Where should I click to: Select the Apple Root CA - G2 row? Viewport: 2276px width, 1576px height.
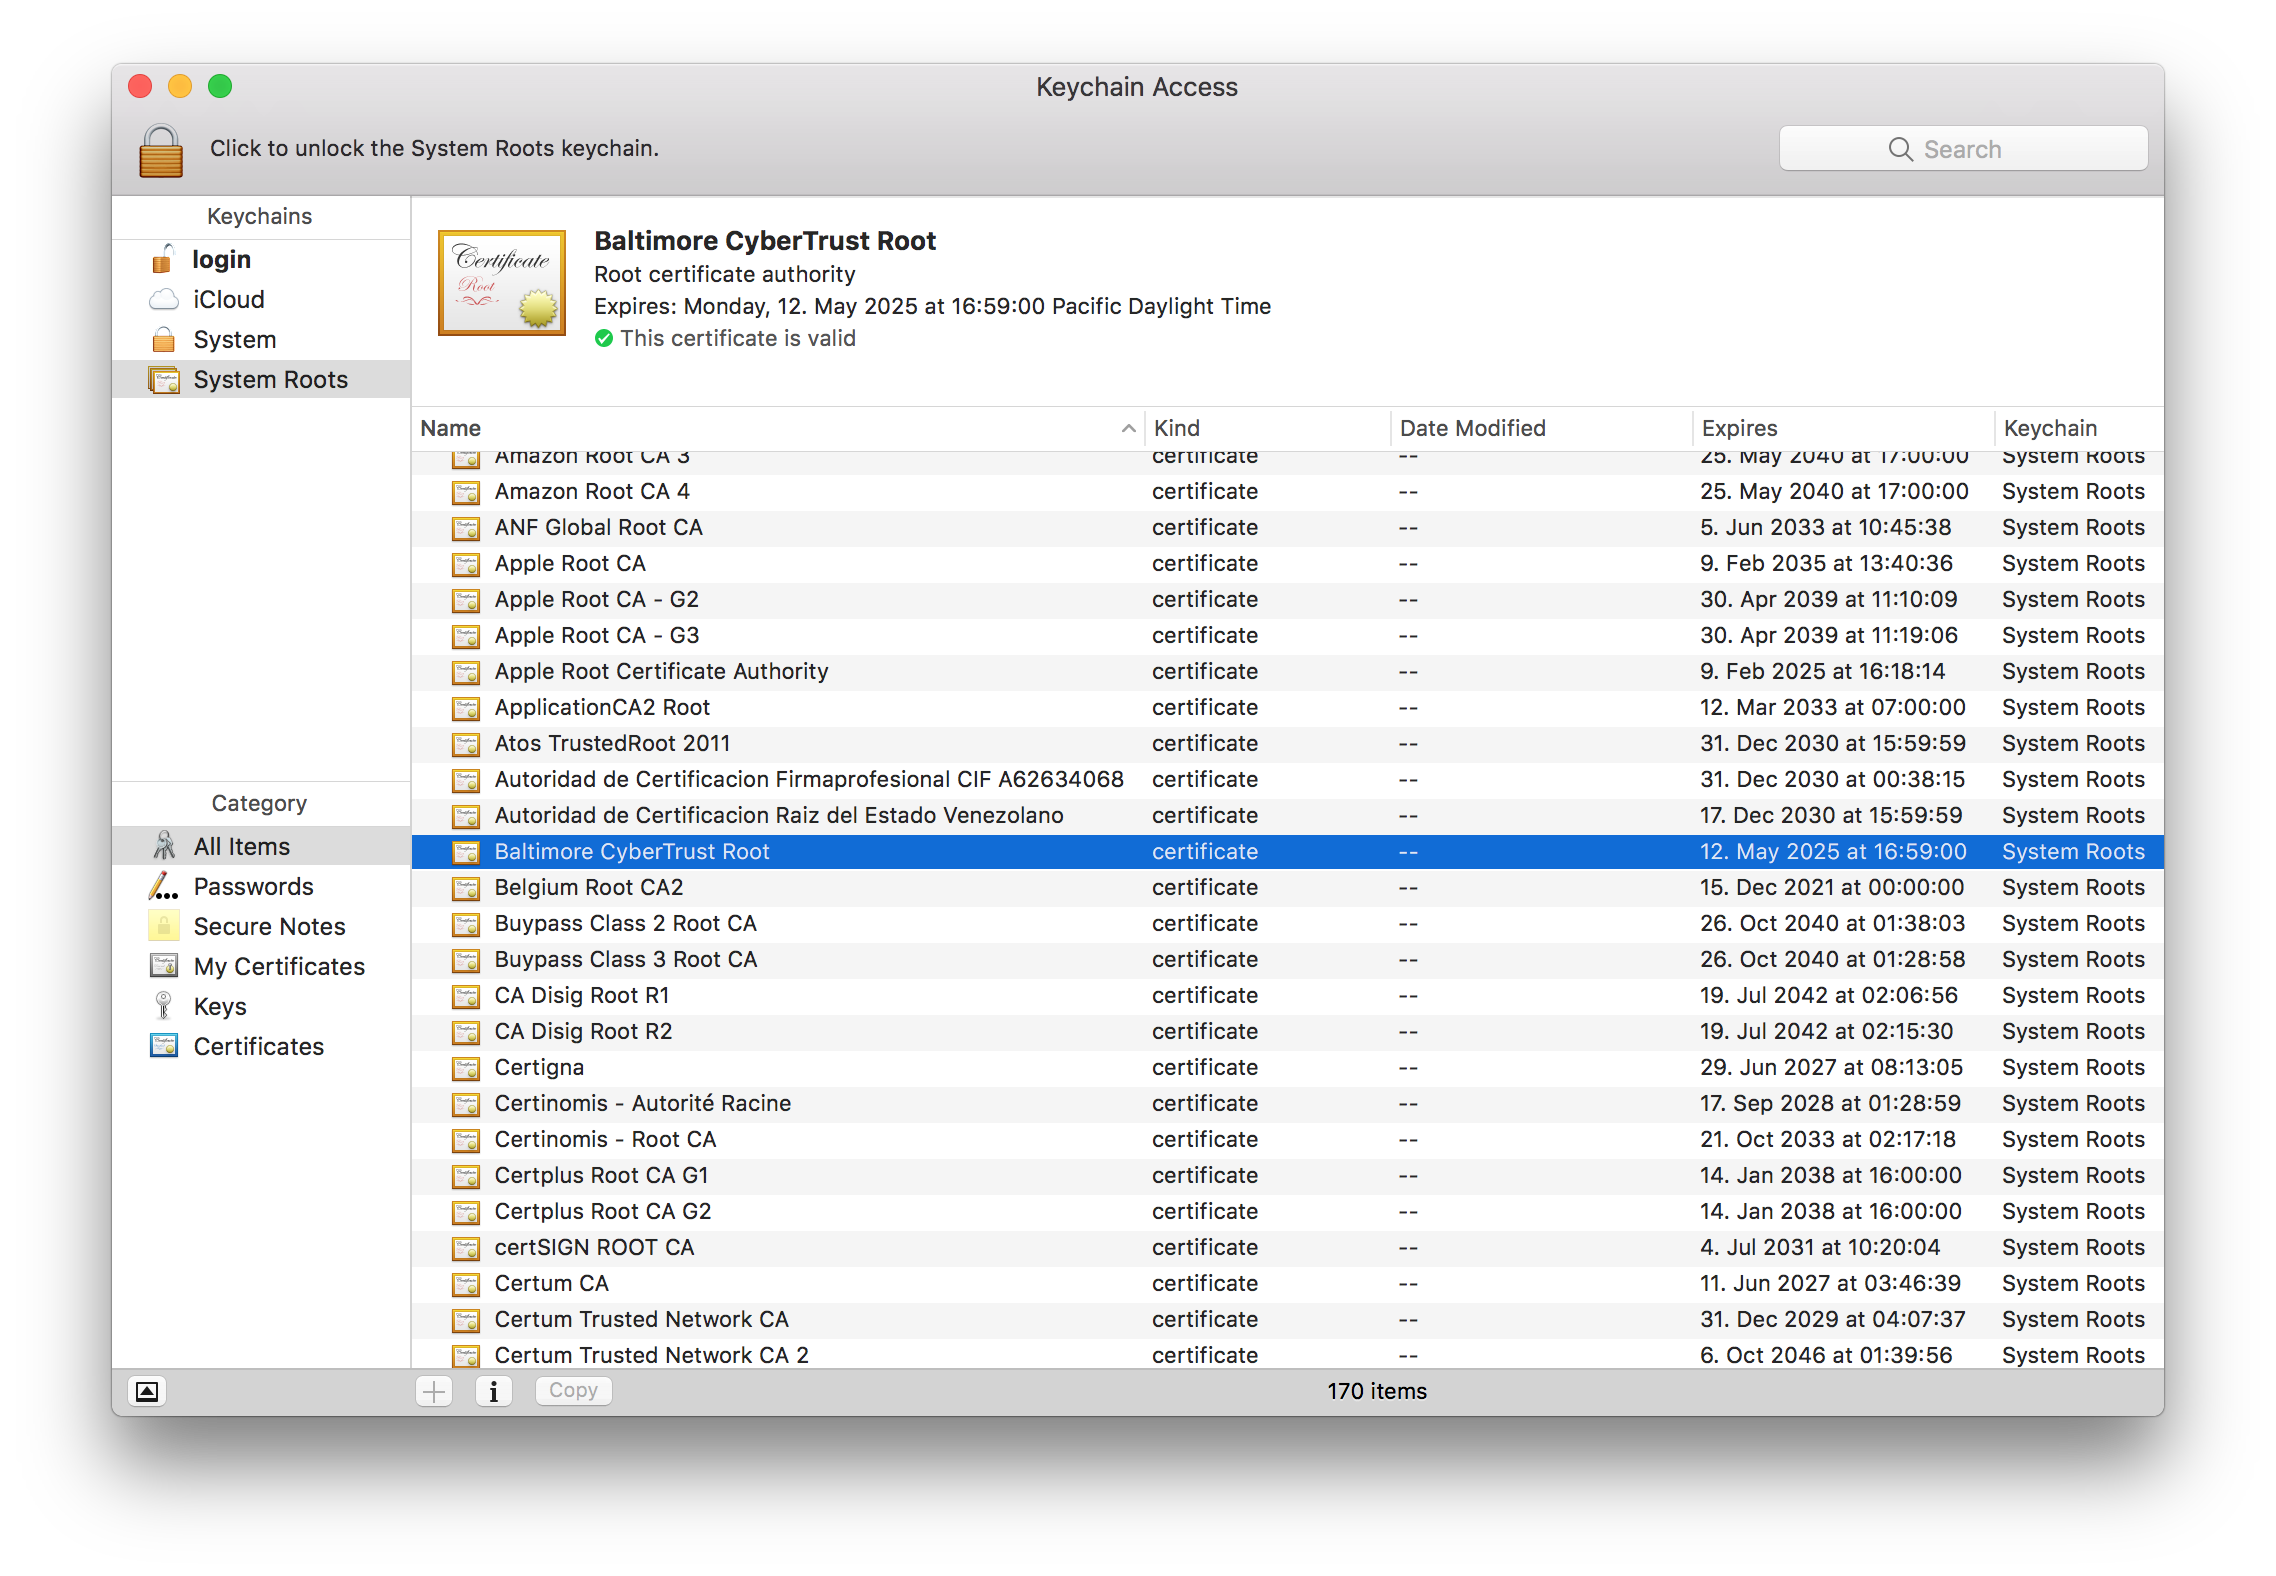pyautogui.click(x=1288, y=600)
